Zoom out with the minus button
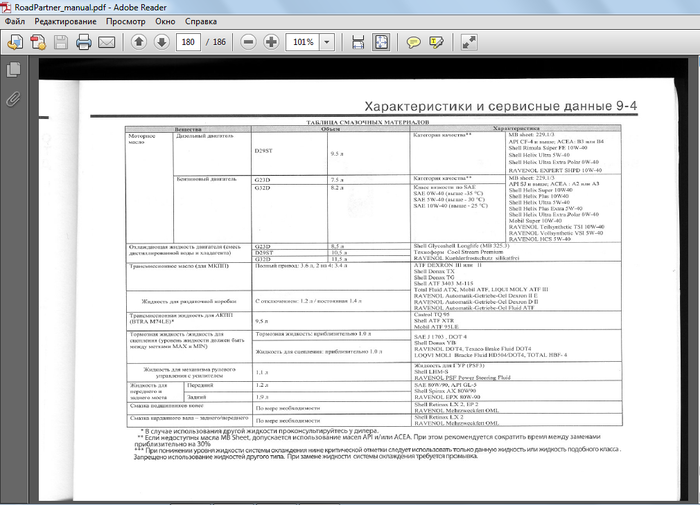This screenshot has width=700, height=505. [x=248, y=42]
